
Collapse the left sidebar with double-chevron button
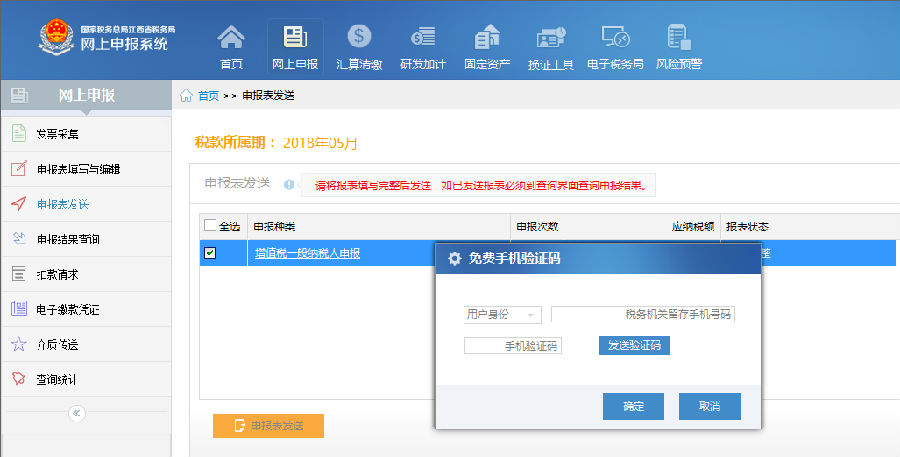(77, 413)
